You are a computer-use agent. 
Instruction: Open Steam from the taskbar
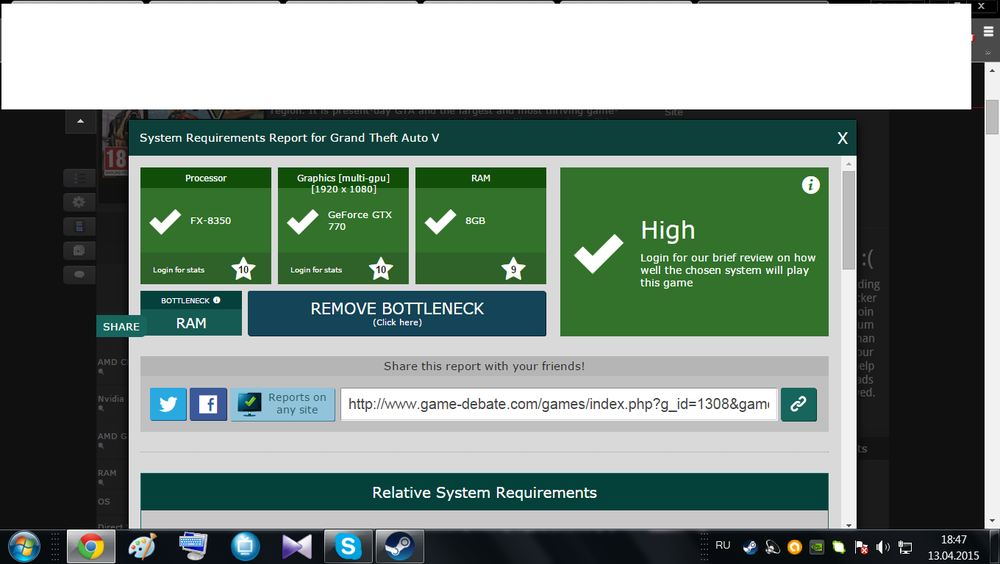[399, 546]
